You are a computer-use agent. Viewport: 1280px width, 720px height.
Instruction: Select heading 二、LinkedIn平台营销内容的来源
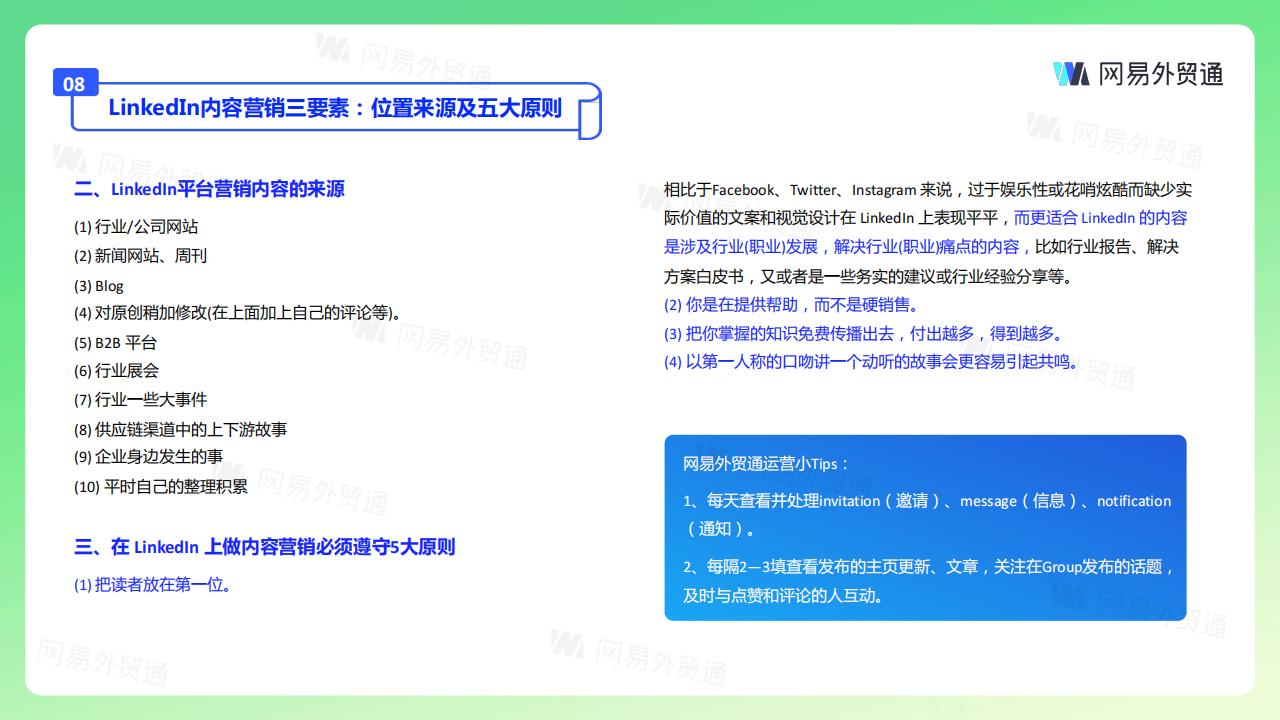(210, 189)
